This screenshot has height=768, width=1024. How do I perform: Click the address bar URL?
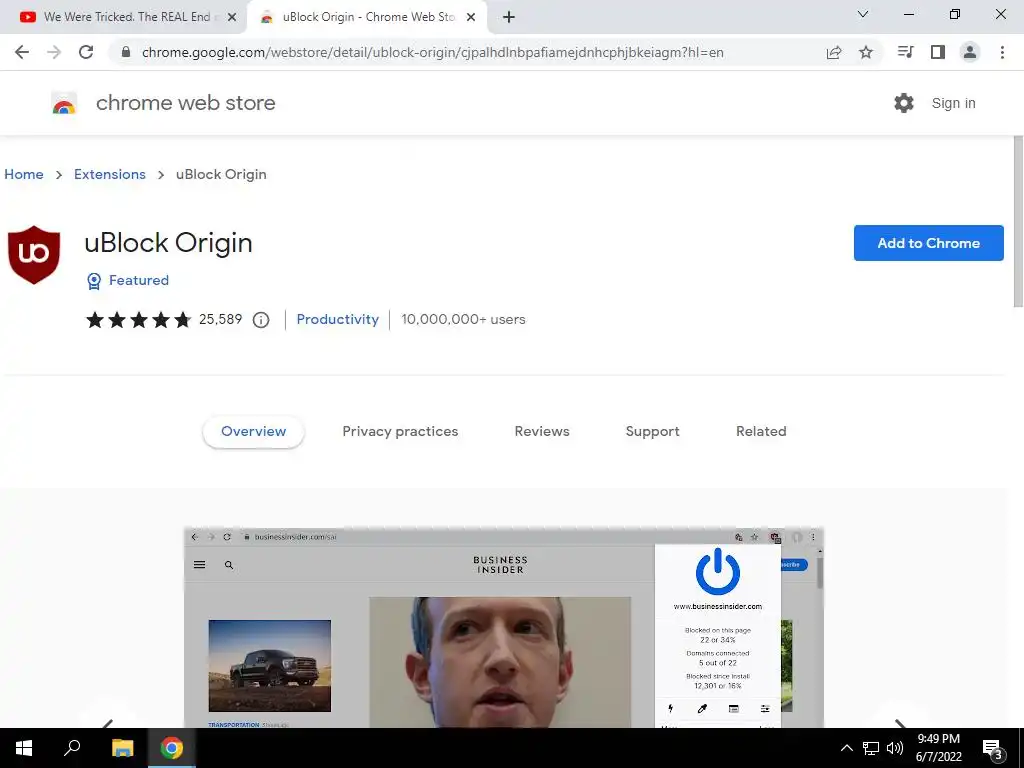click(432, 52)
